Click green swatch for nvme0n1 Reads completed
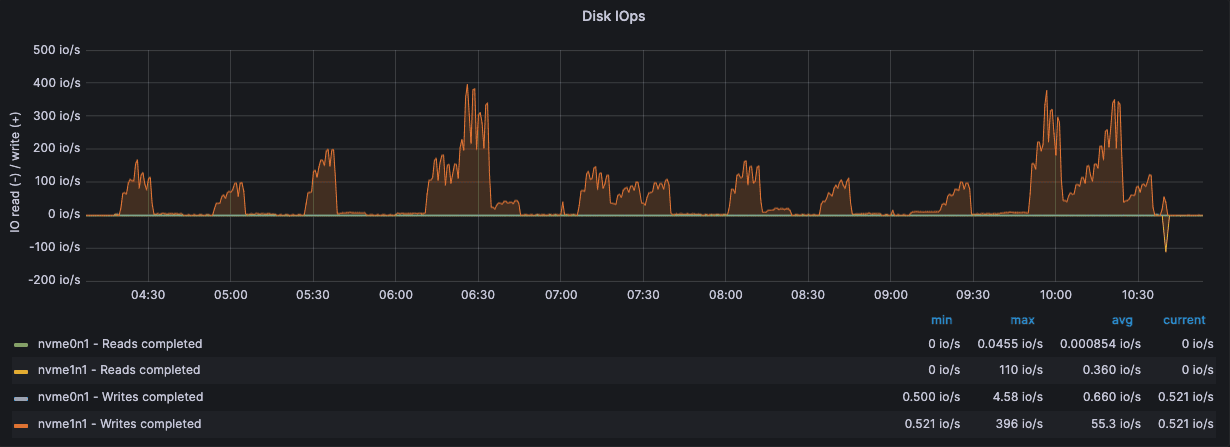The width and height of the screenshot is (1230, 447). tap(20, 344)
